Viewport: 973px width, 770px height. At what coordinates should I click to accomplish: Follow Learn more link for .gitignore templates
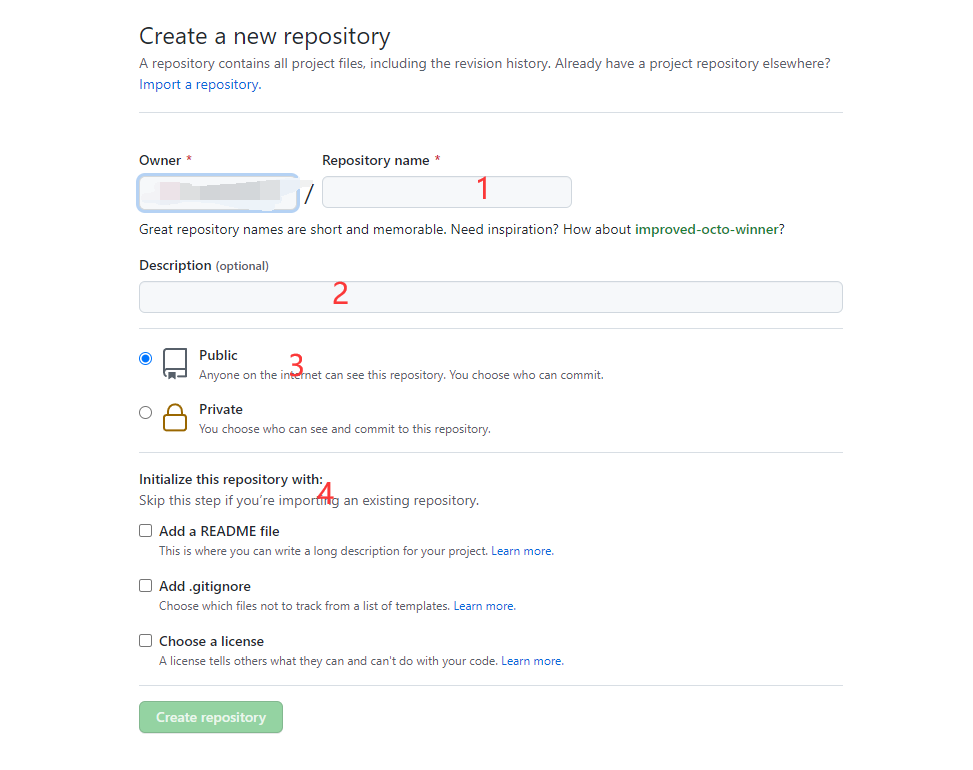484,606
